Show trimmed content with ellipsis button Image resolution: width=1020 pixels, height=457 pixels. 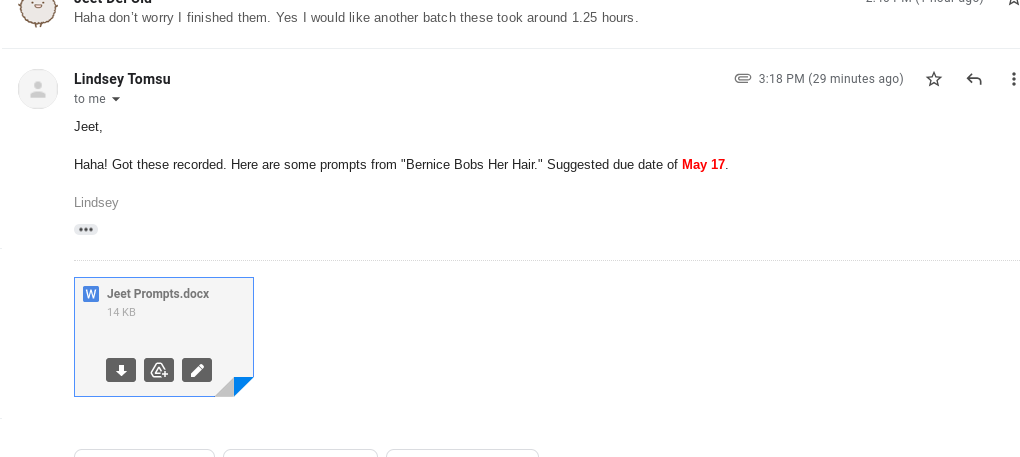[86, 229]
